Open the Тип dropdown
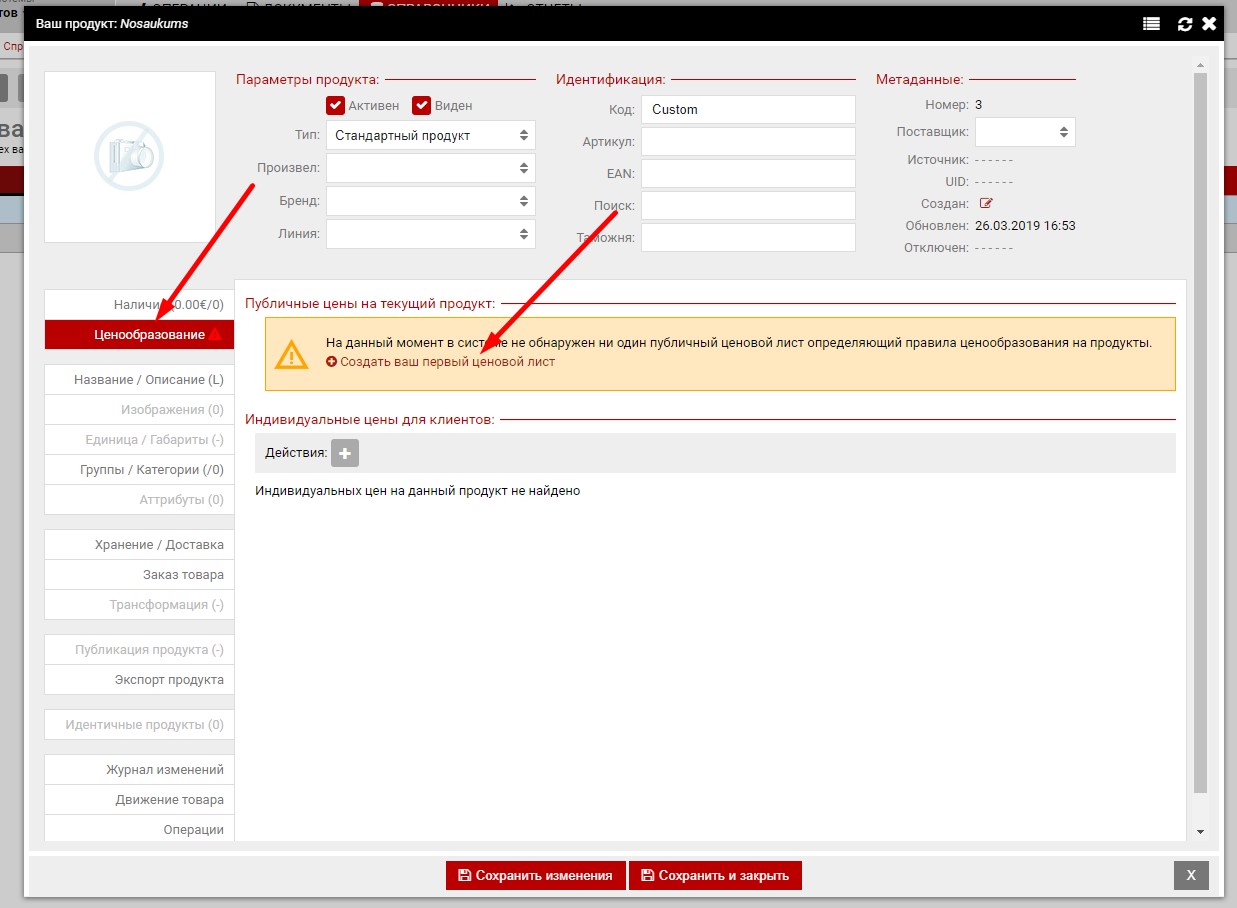The image size is (1237, 908). [430, 135]
